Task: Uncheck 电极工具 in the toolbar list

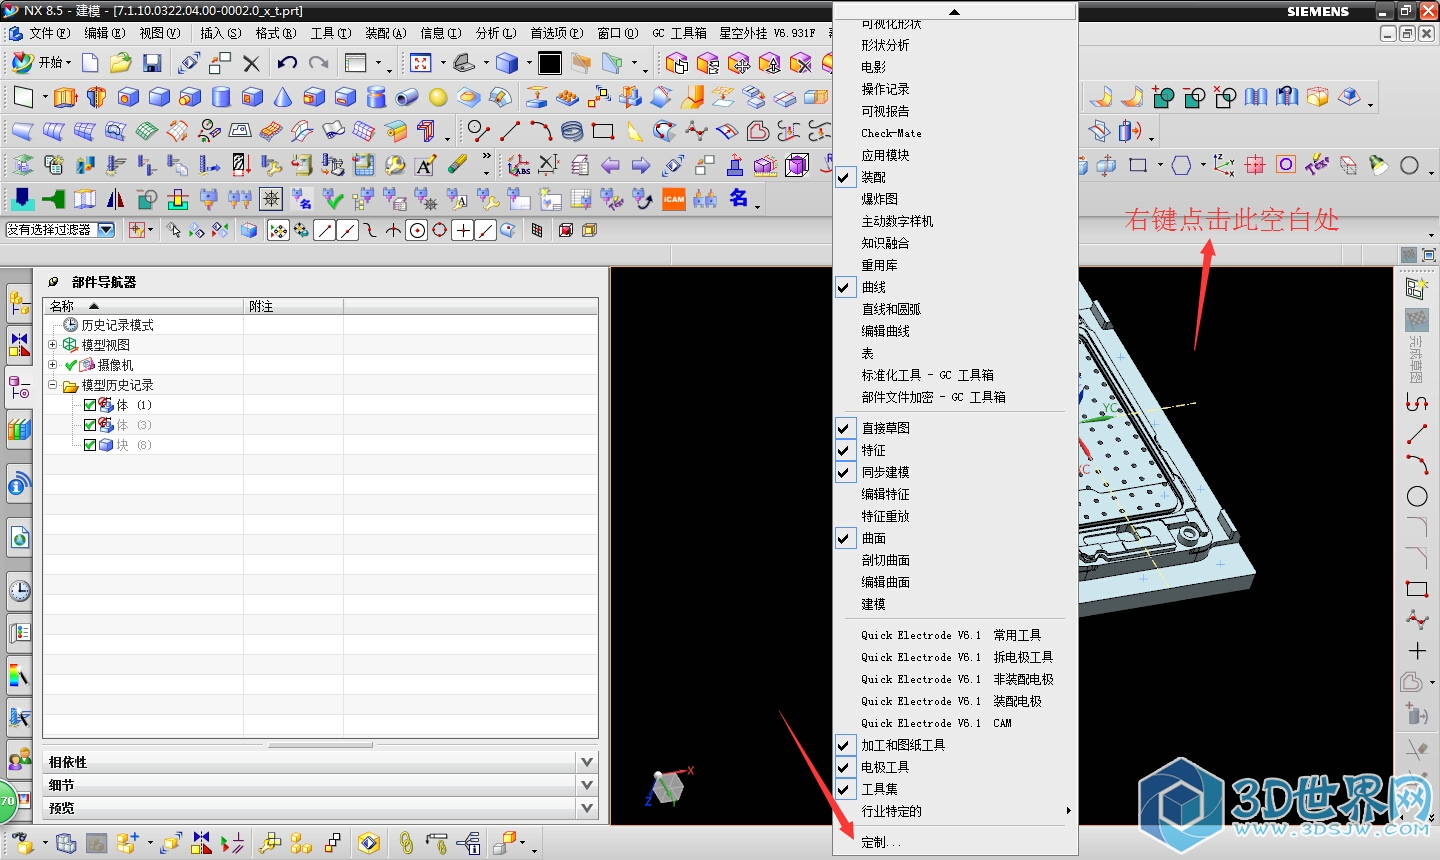Action: tap(844, 767)
